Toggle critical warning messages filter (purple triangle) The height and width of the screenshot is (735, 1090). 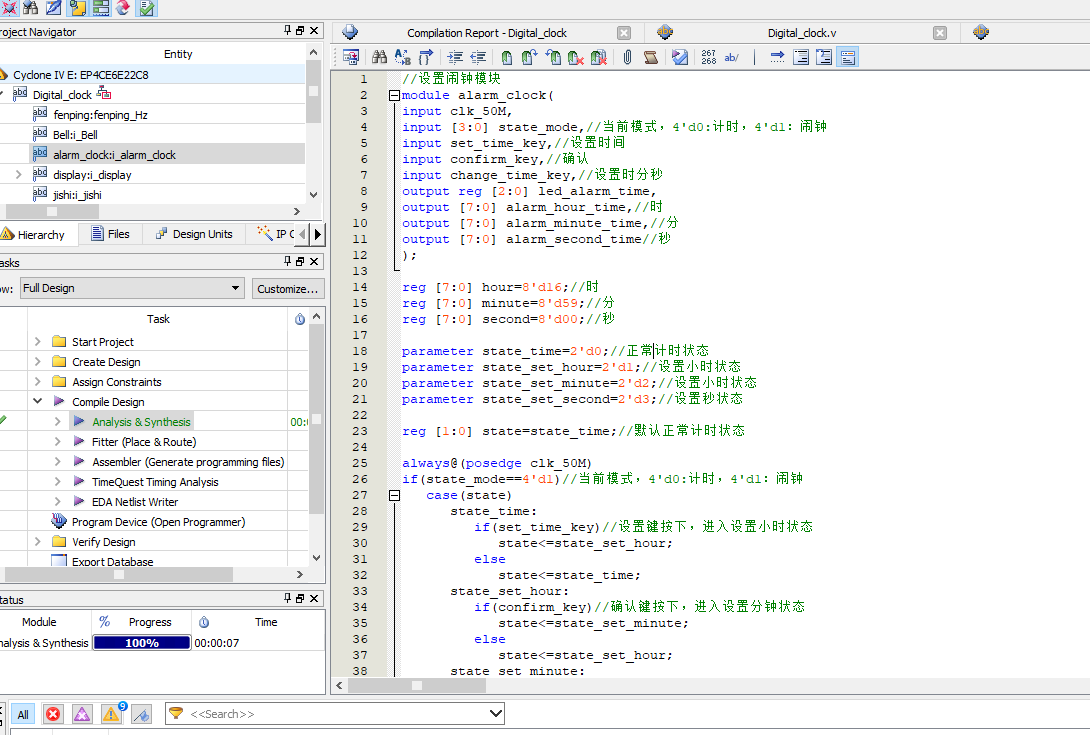click(x=82, y=714)
